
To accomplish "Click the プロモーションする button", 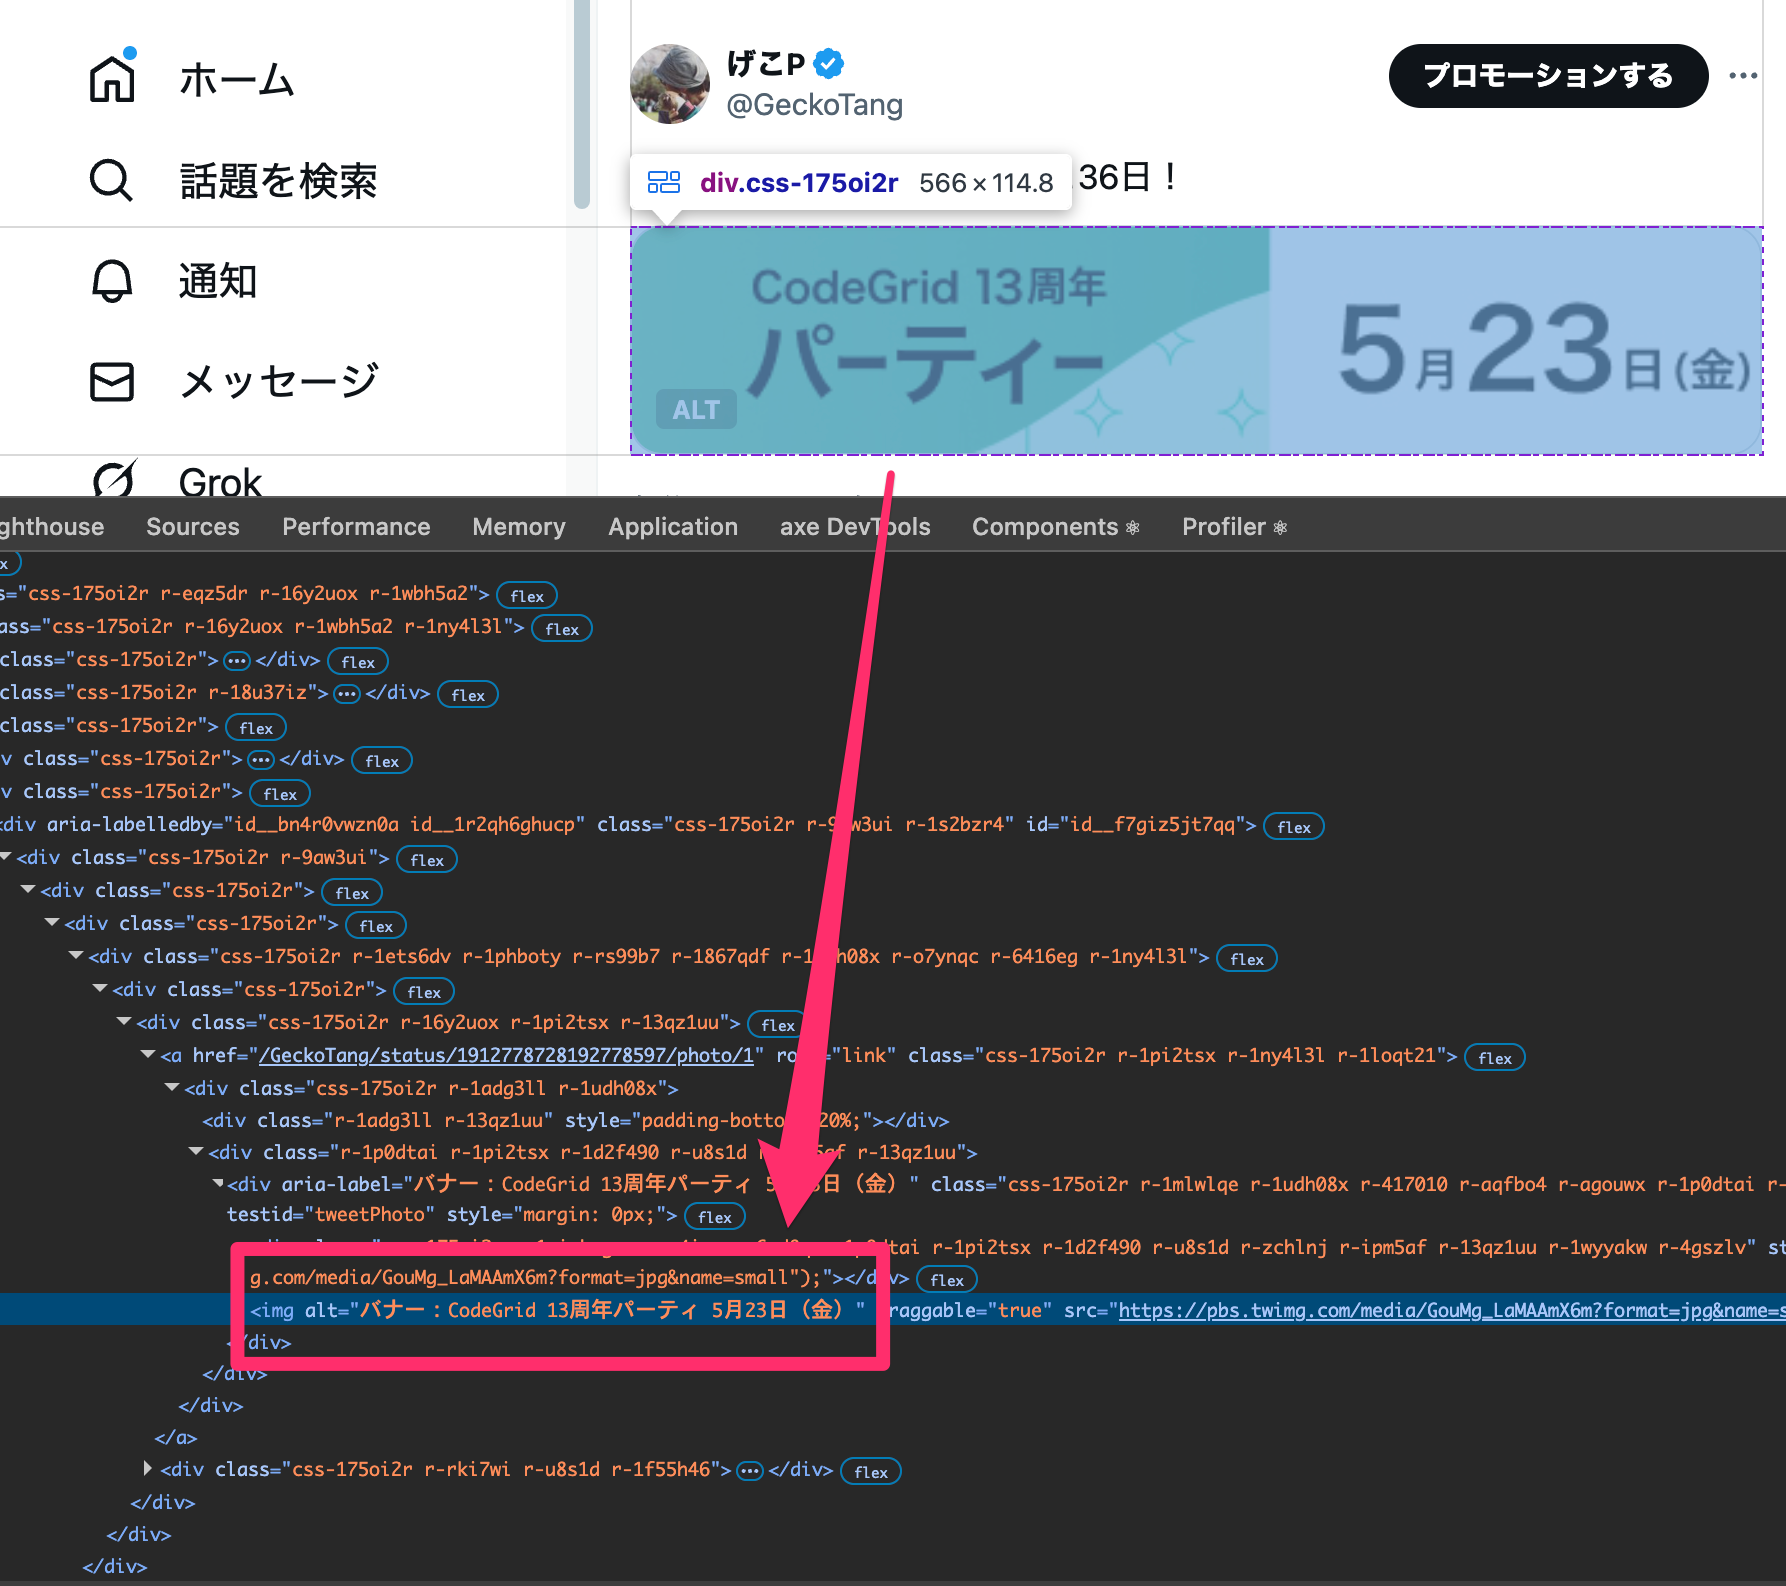I will click(1548, 76).
